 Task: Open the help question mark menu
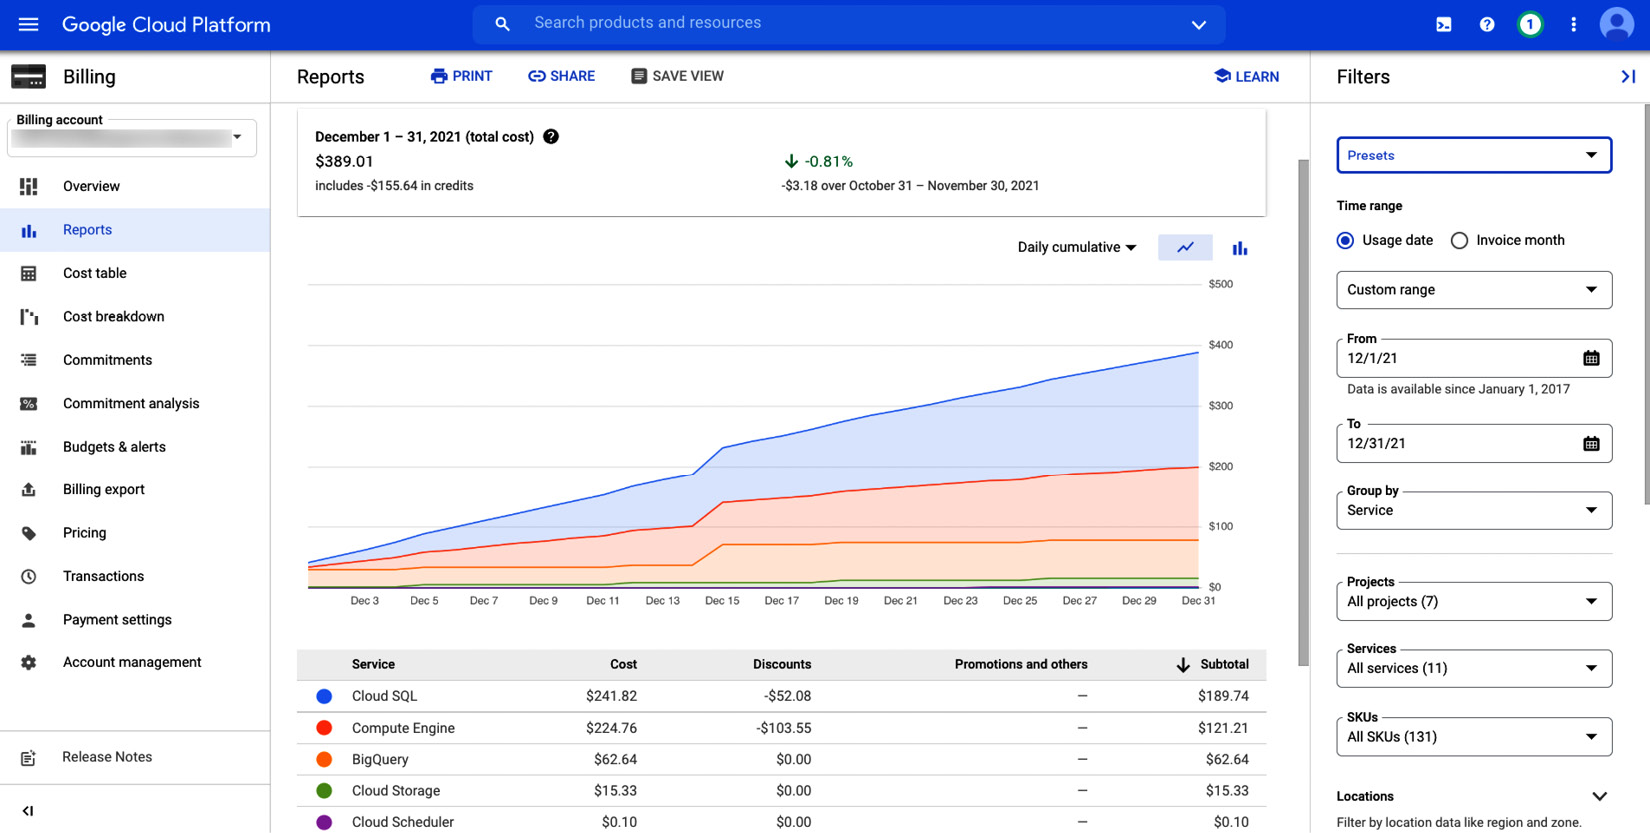[1487, 24]
